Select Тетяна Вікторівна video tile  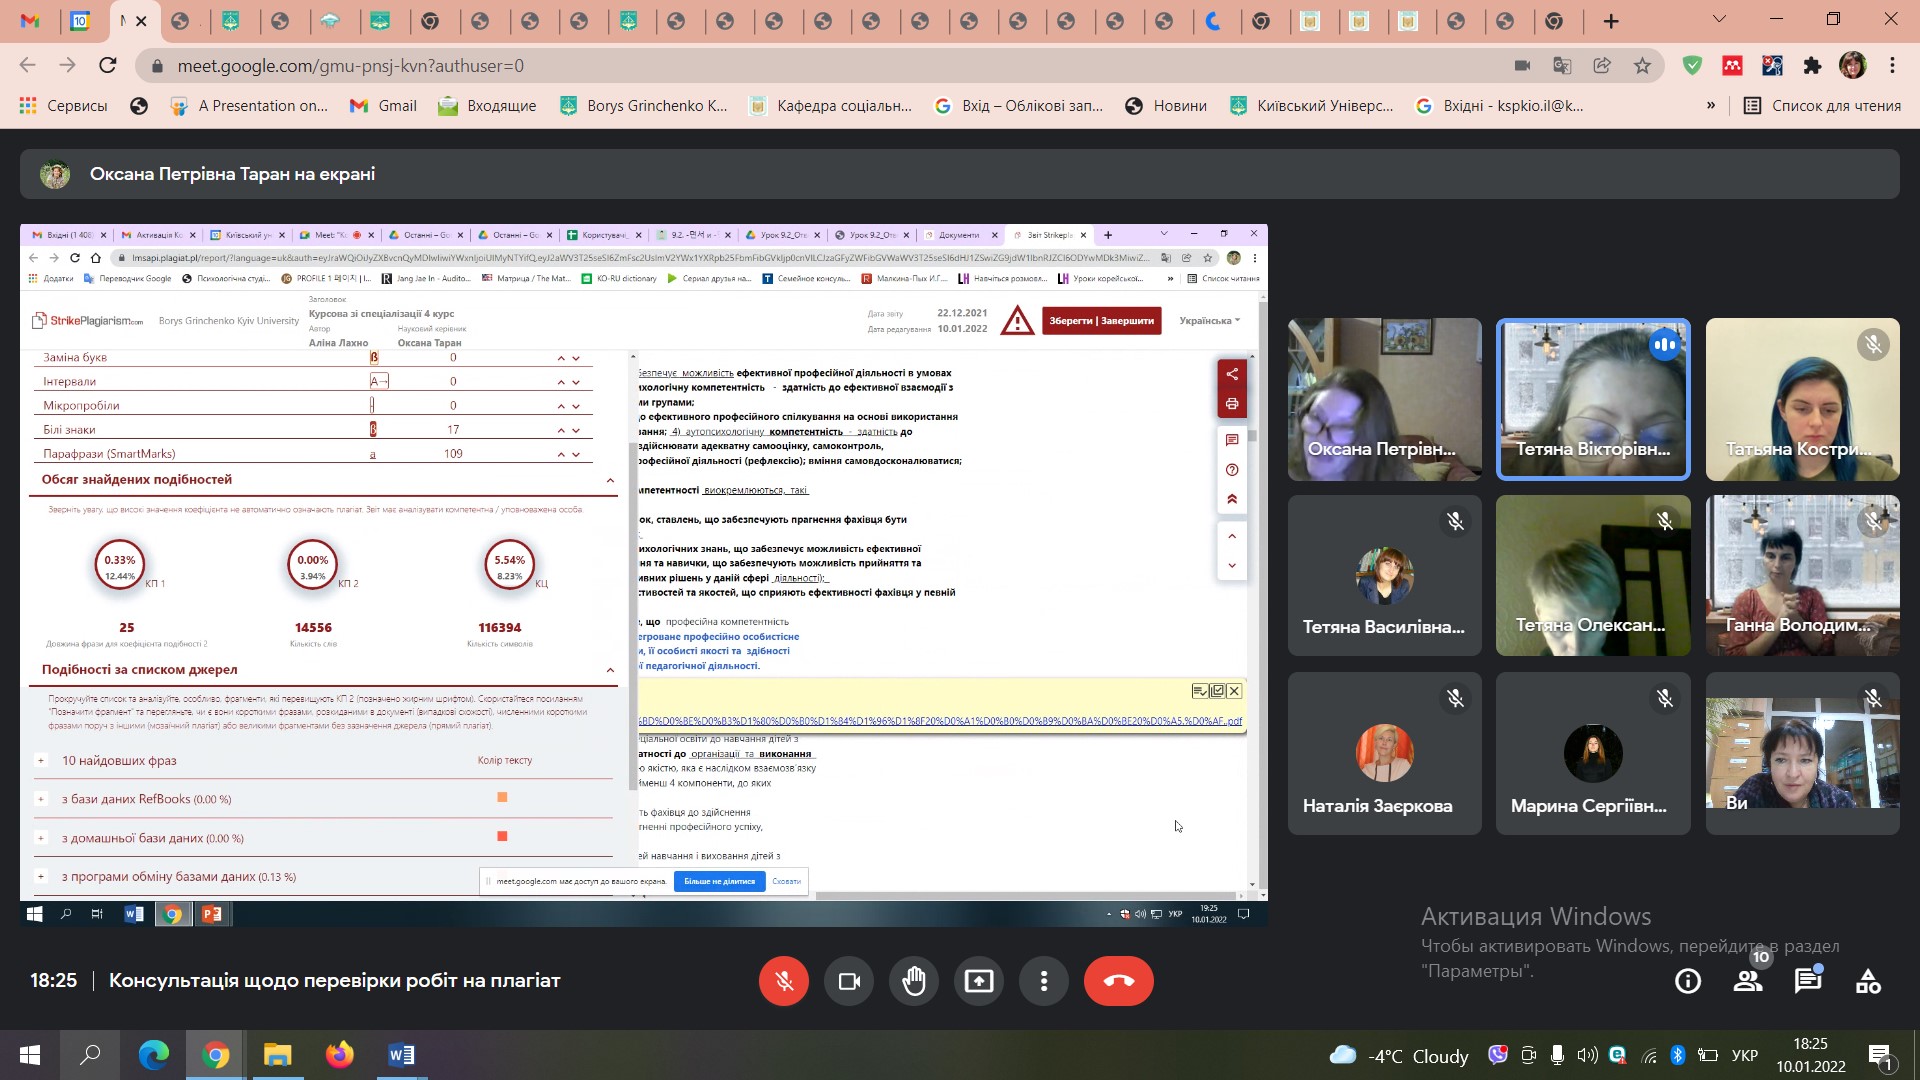click(x=1593, y=399)
